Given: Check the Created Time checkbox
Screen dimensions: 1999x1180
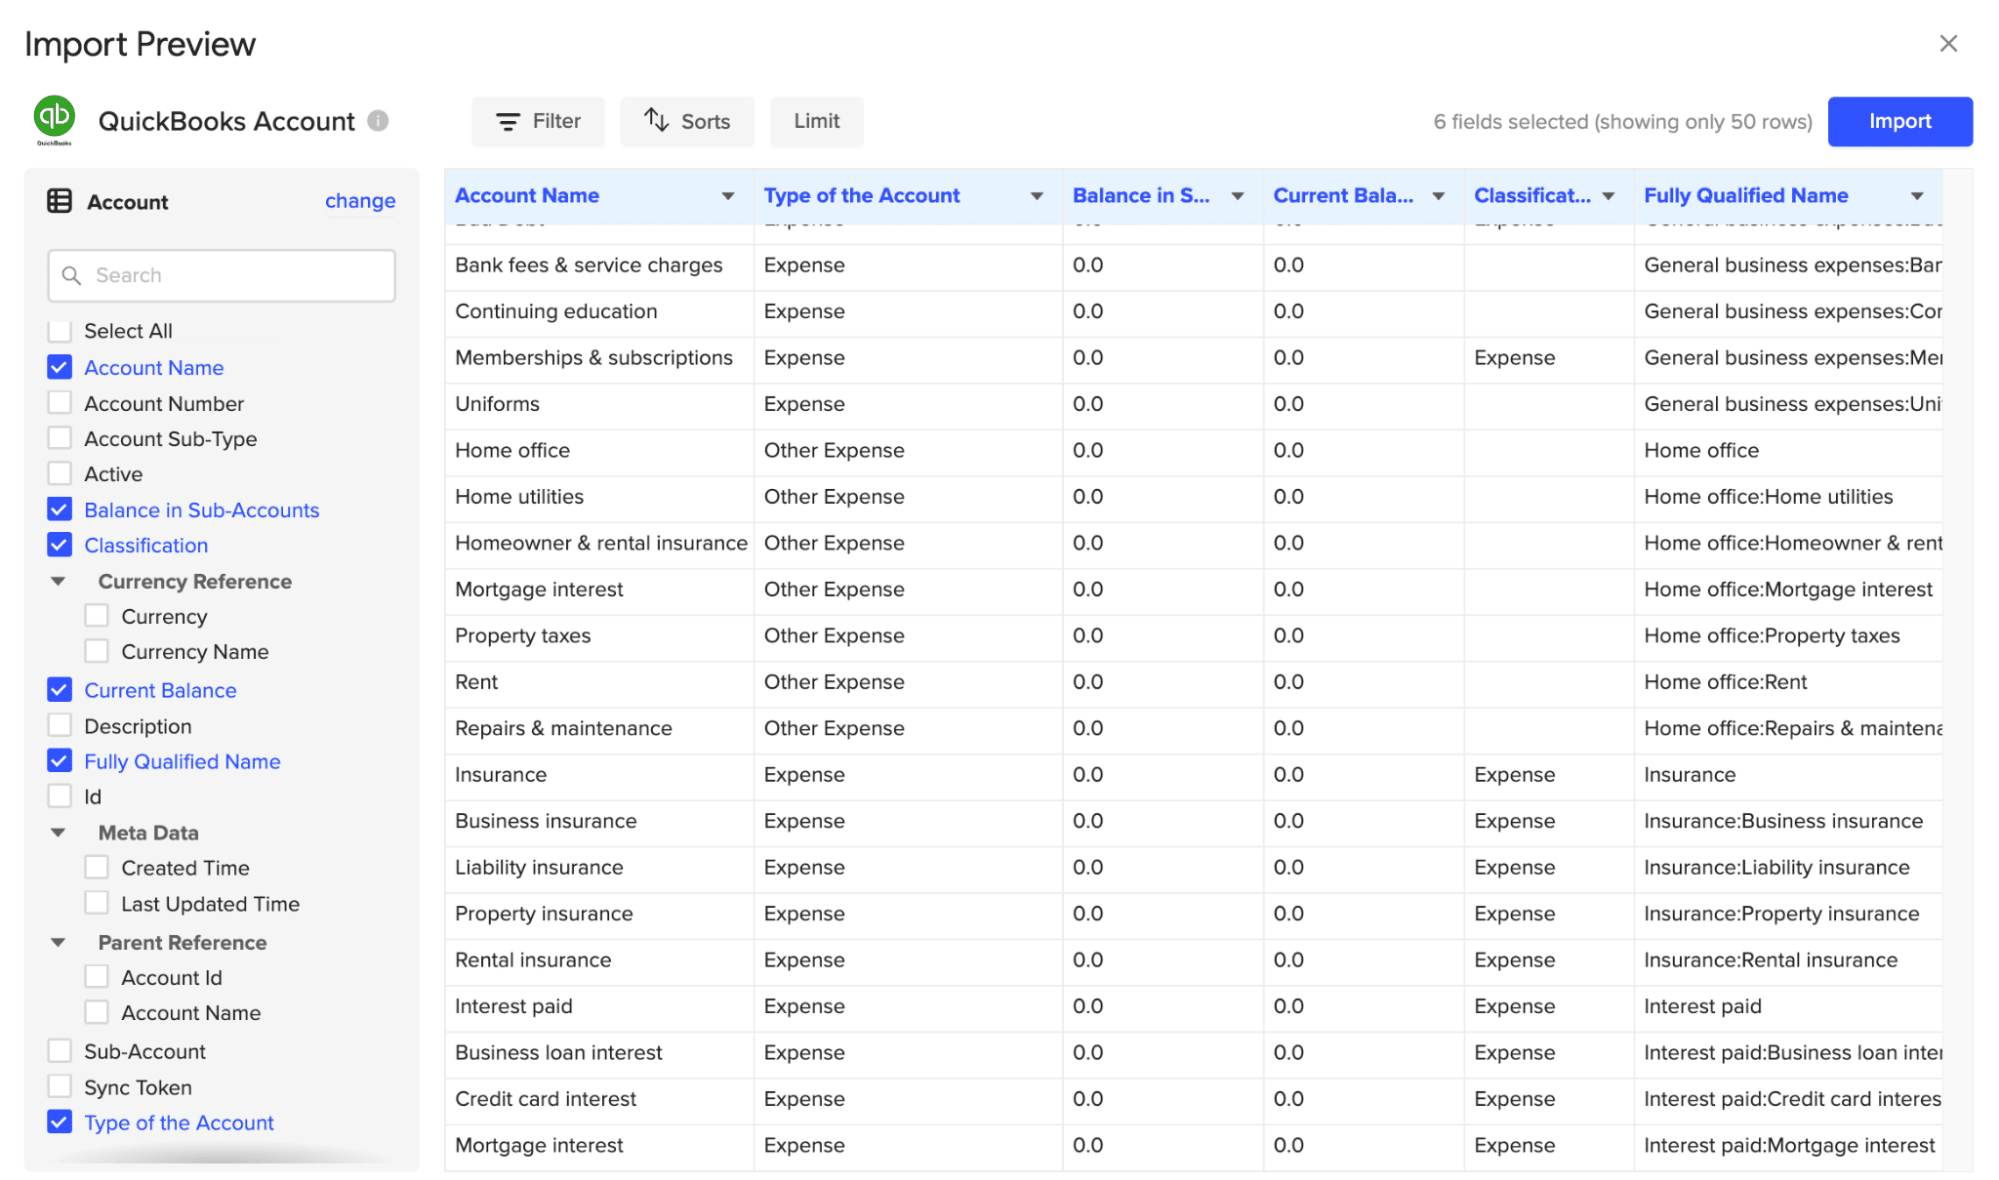Looking at the screenshot, I should click(97, 867).
